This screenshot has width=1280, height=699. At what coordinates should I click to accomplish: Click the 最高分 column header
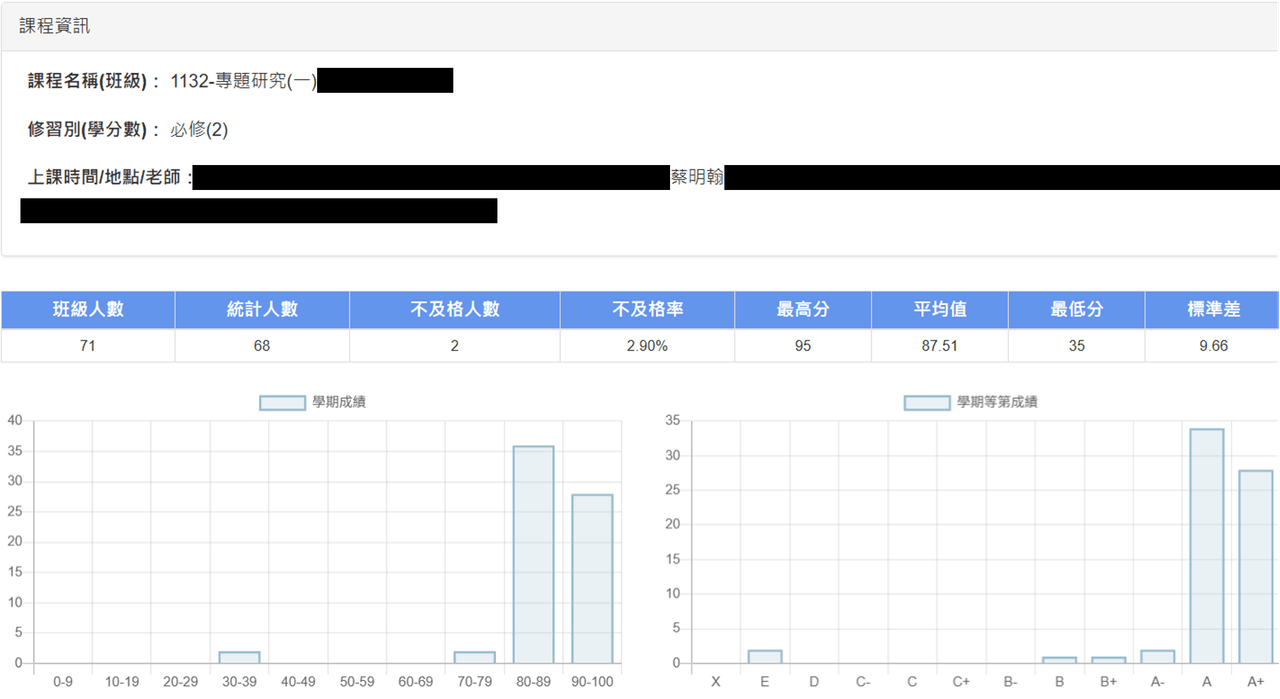[x=803, y=310]
